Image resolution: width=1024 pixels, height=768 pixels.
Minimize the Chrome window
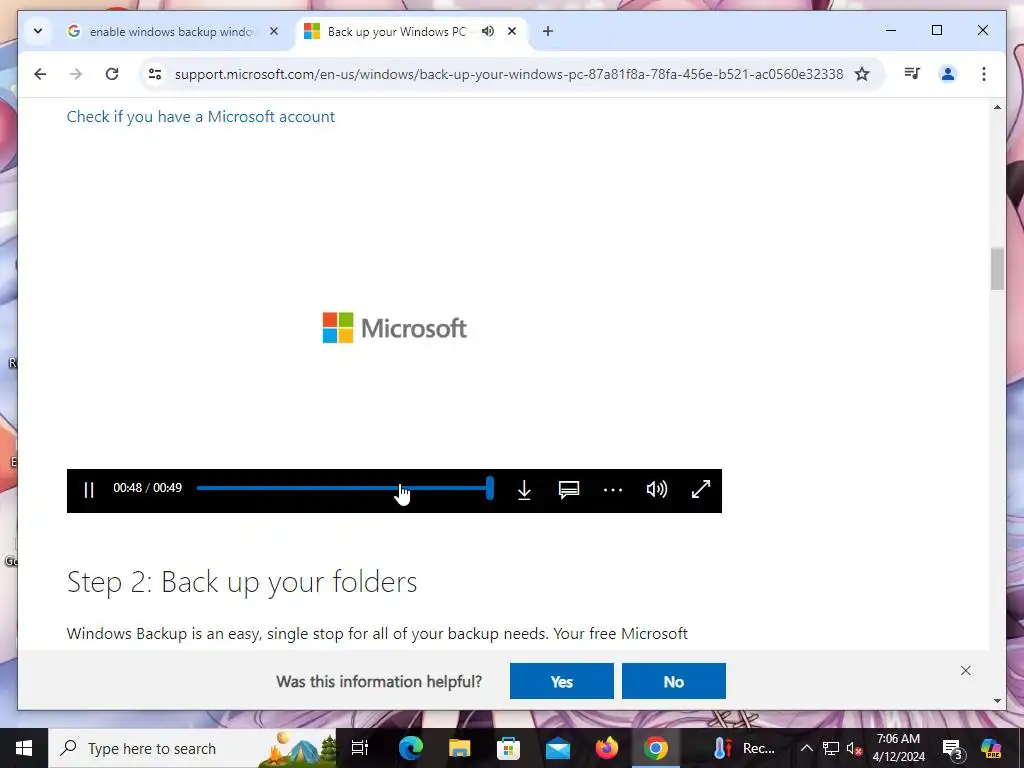point(891,30)
